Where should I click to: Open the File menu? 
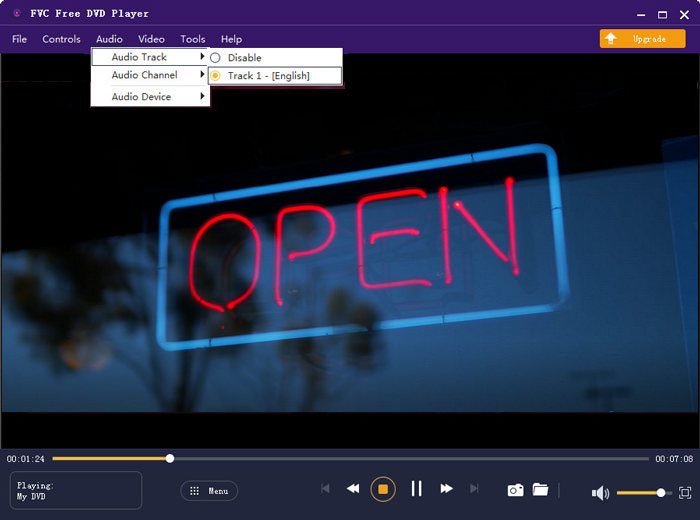coord(19,39)
